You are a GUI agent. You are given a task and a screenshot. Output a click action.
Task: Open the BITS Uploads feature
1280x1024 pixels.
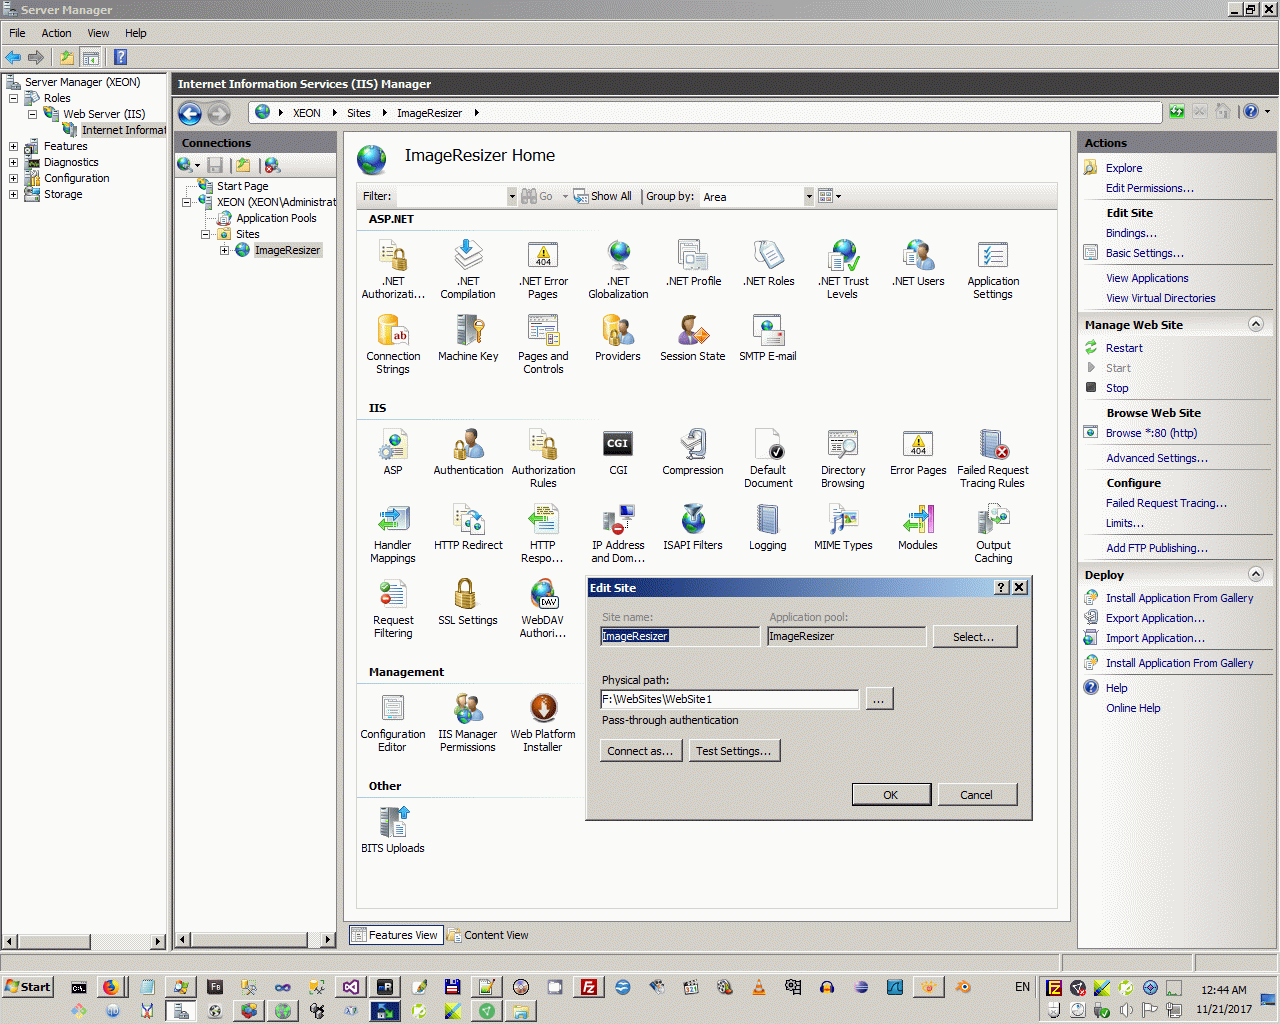pyautogui.click(x=393, y=830)
